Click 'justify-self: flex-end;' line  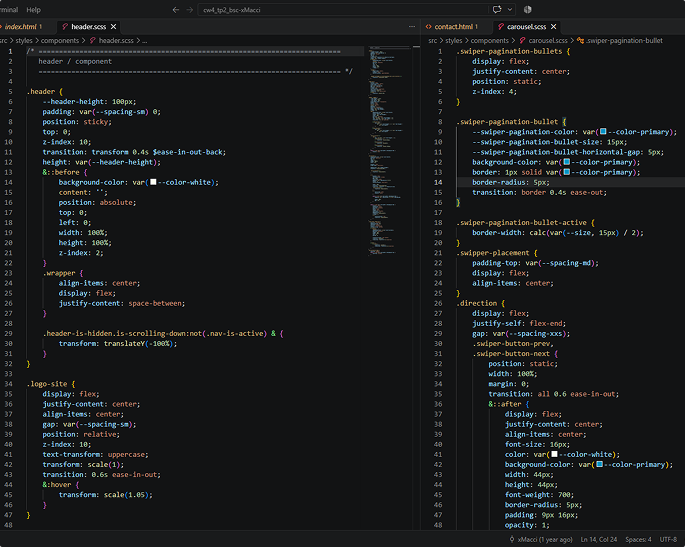coord(519,324)
